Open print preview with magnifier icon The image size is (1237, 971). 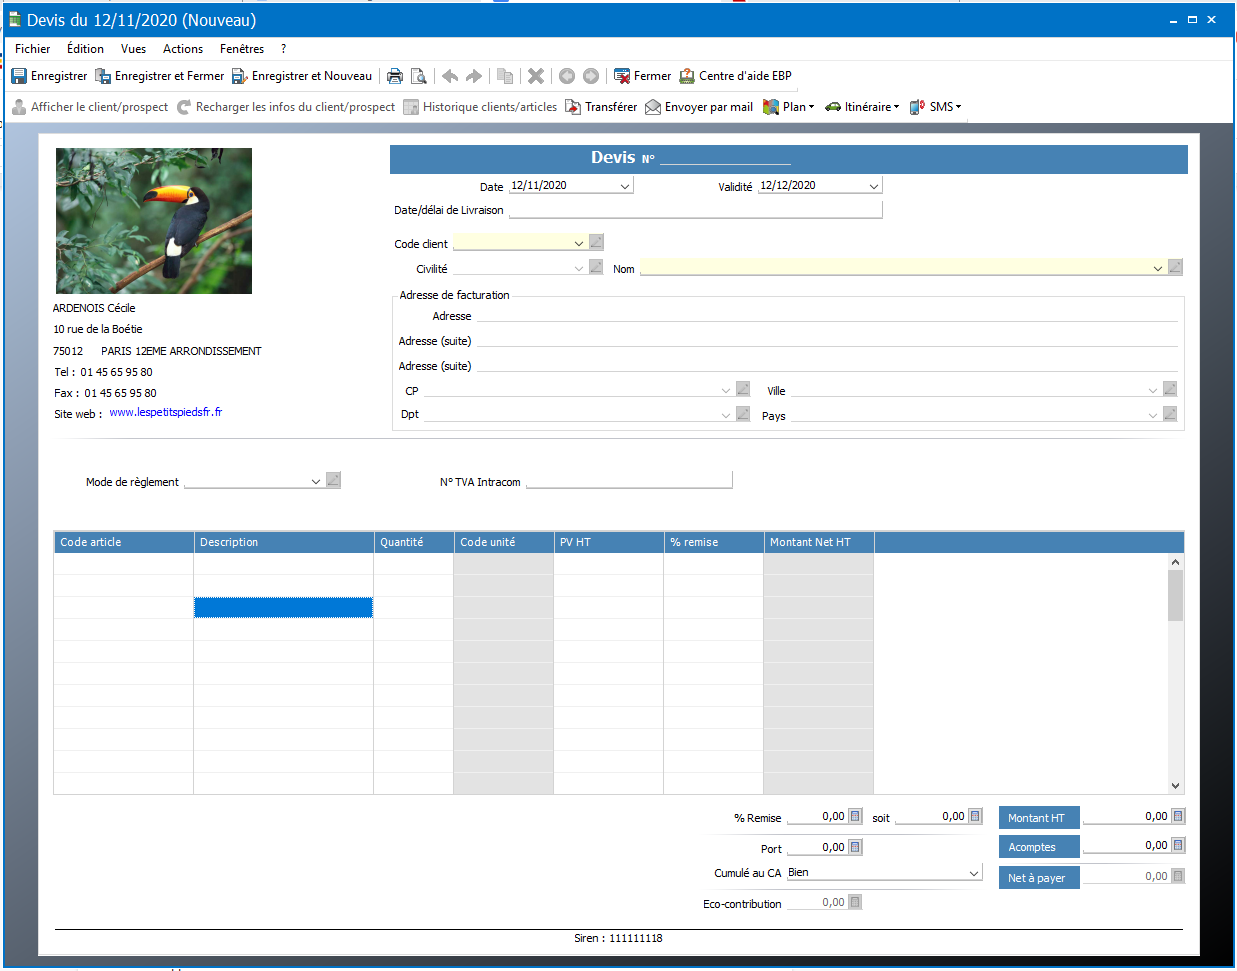419,76
